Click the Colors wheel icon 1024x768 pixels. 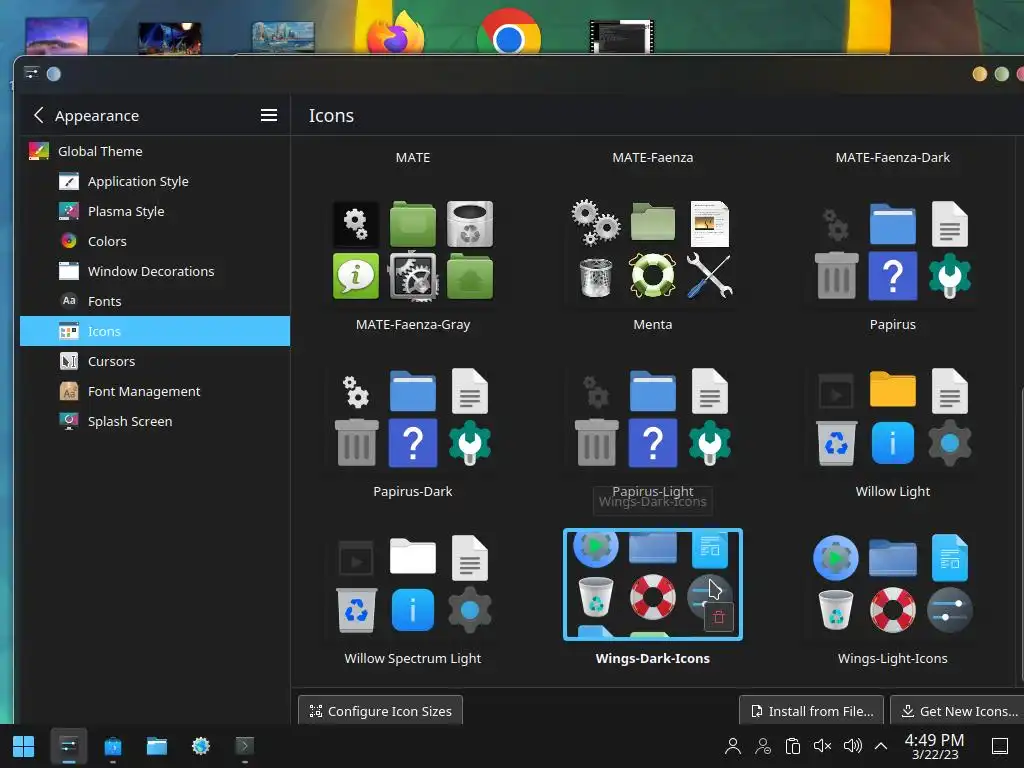[69, 241]
